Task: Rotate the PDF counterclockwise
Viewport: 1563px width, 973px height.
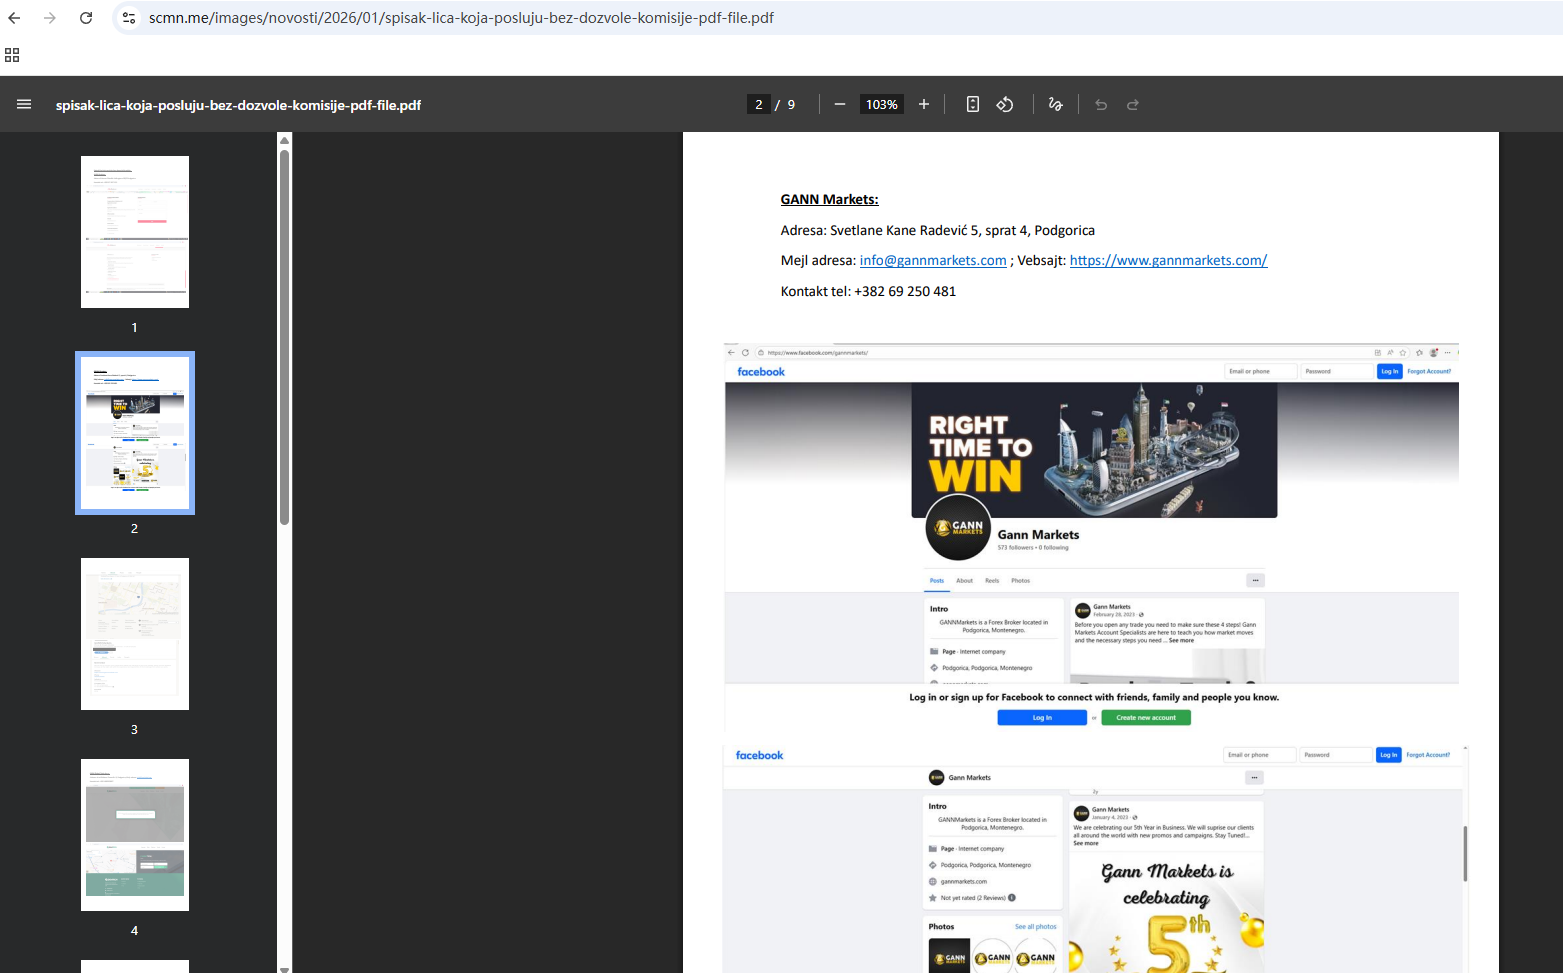Action: tap(1005, 104)
